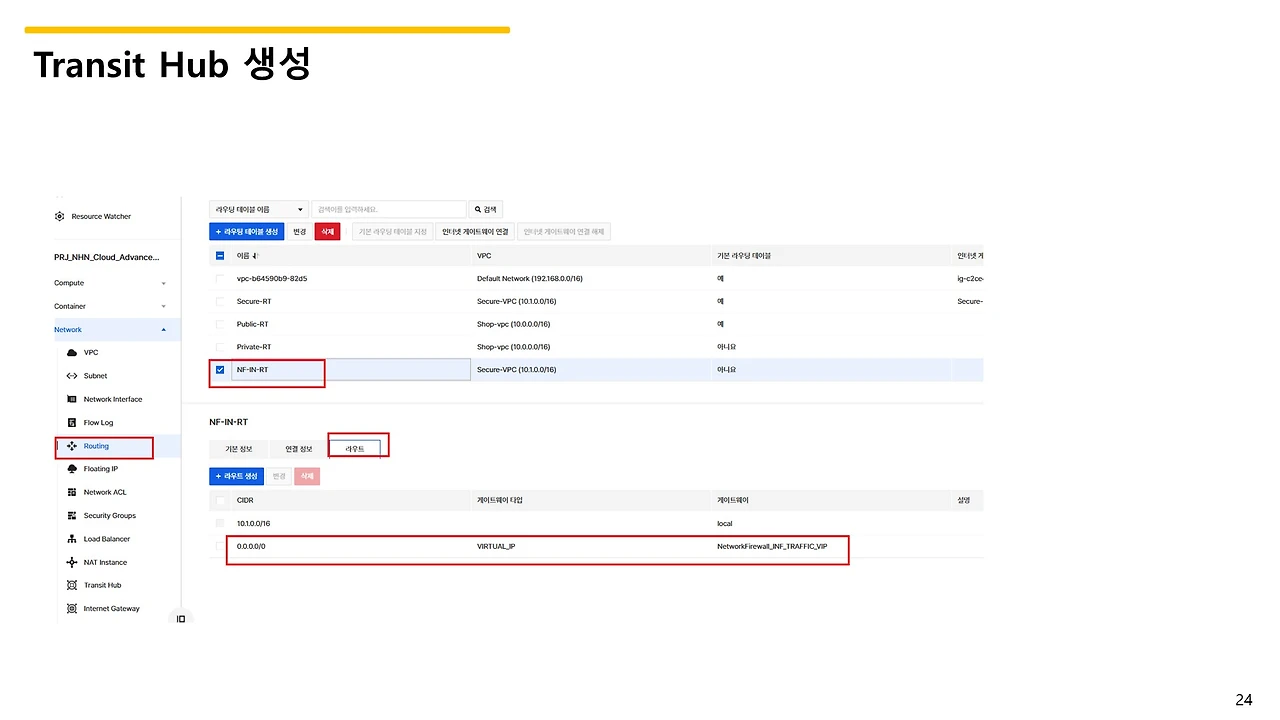The image size is (1280, 720).
Task: Expand the Compute menu section
Action: coord(163,283)
